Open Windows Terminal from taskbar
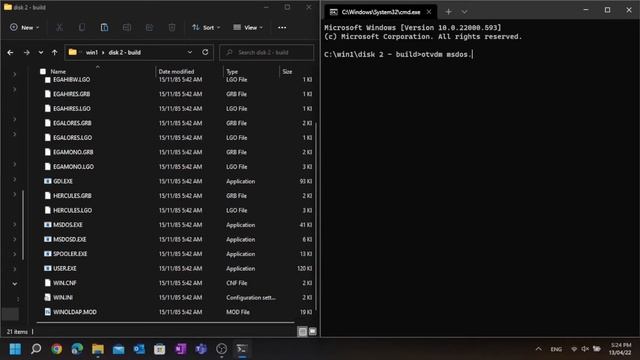640x360 pixels. 242,349
